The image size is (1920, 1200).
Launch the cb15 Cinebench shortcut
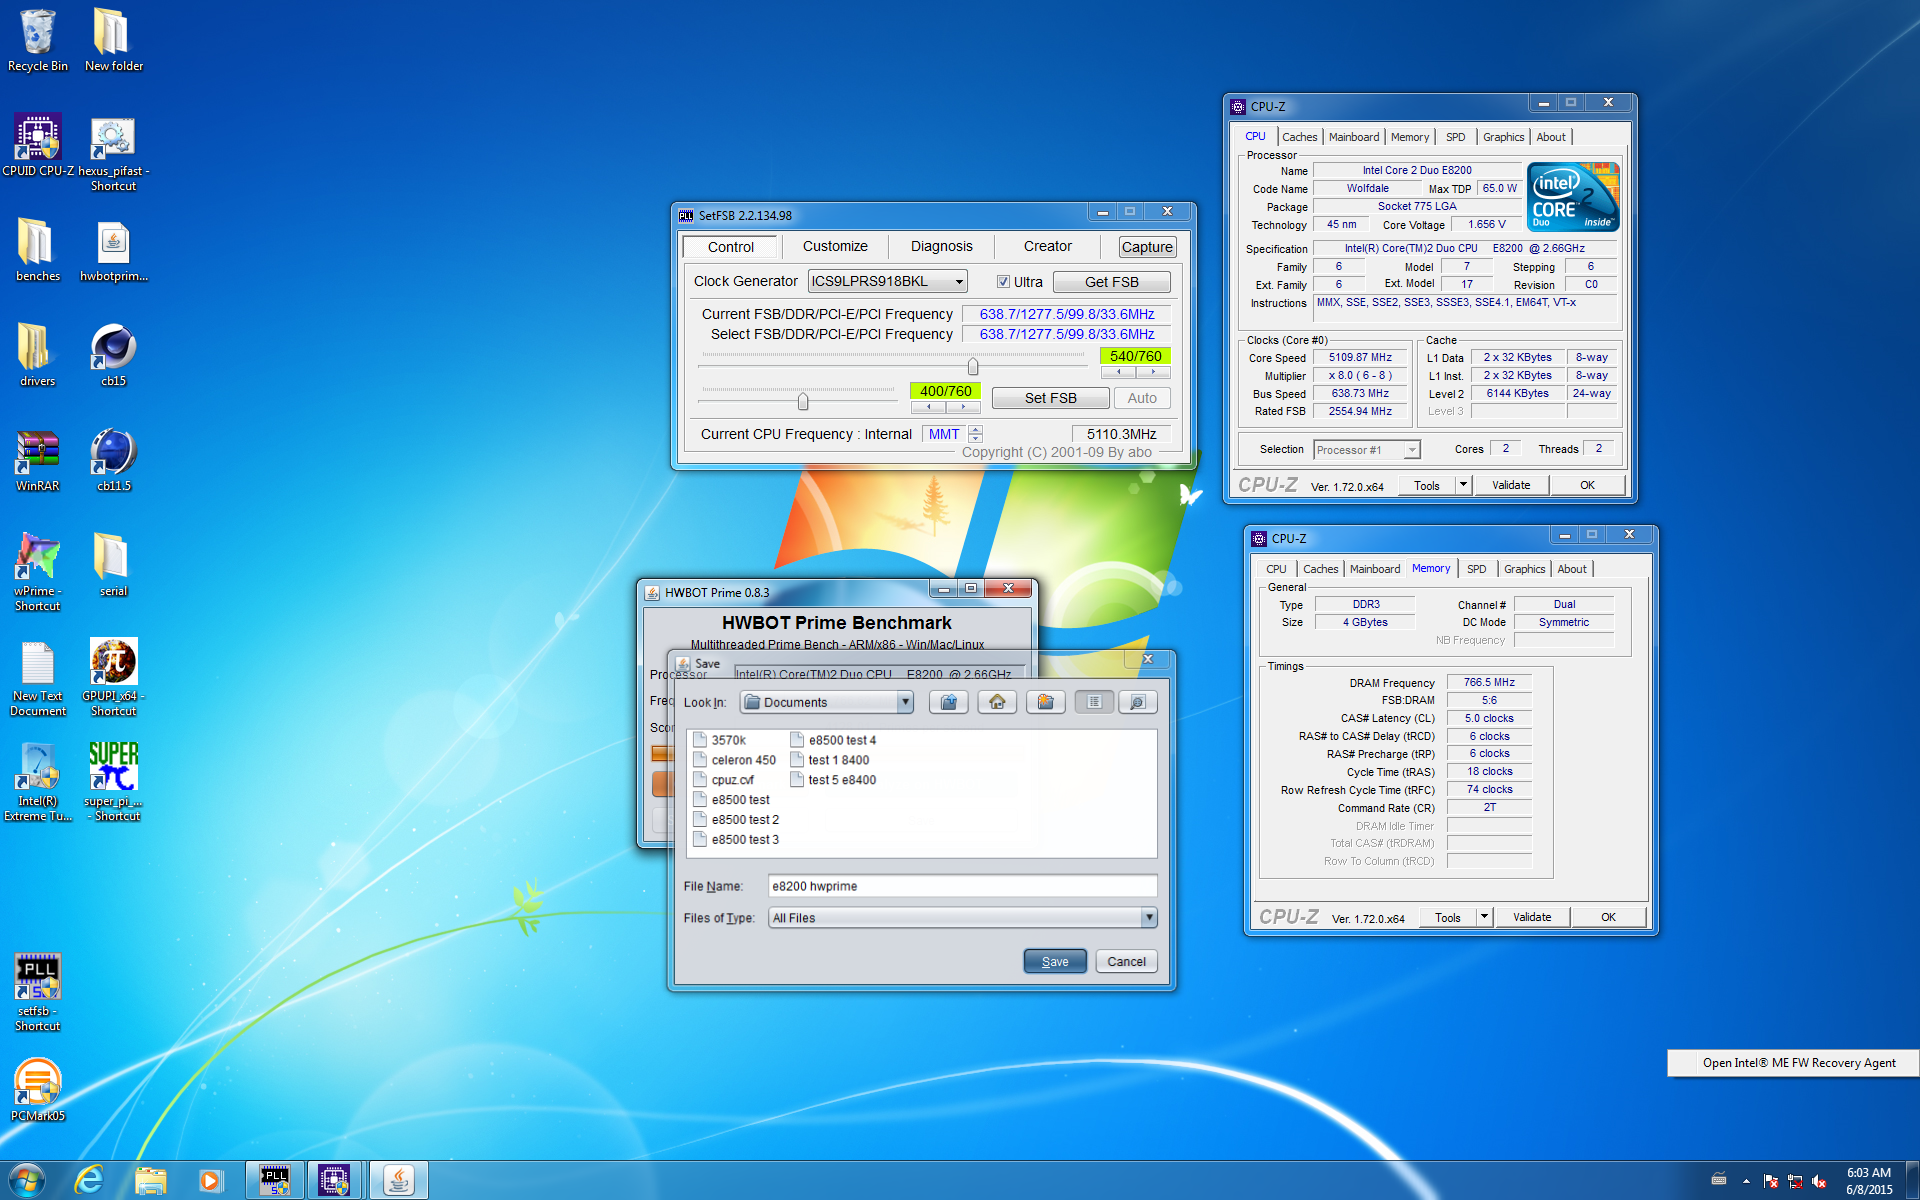coord(113,355)
